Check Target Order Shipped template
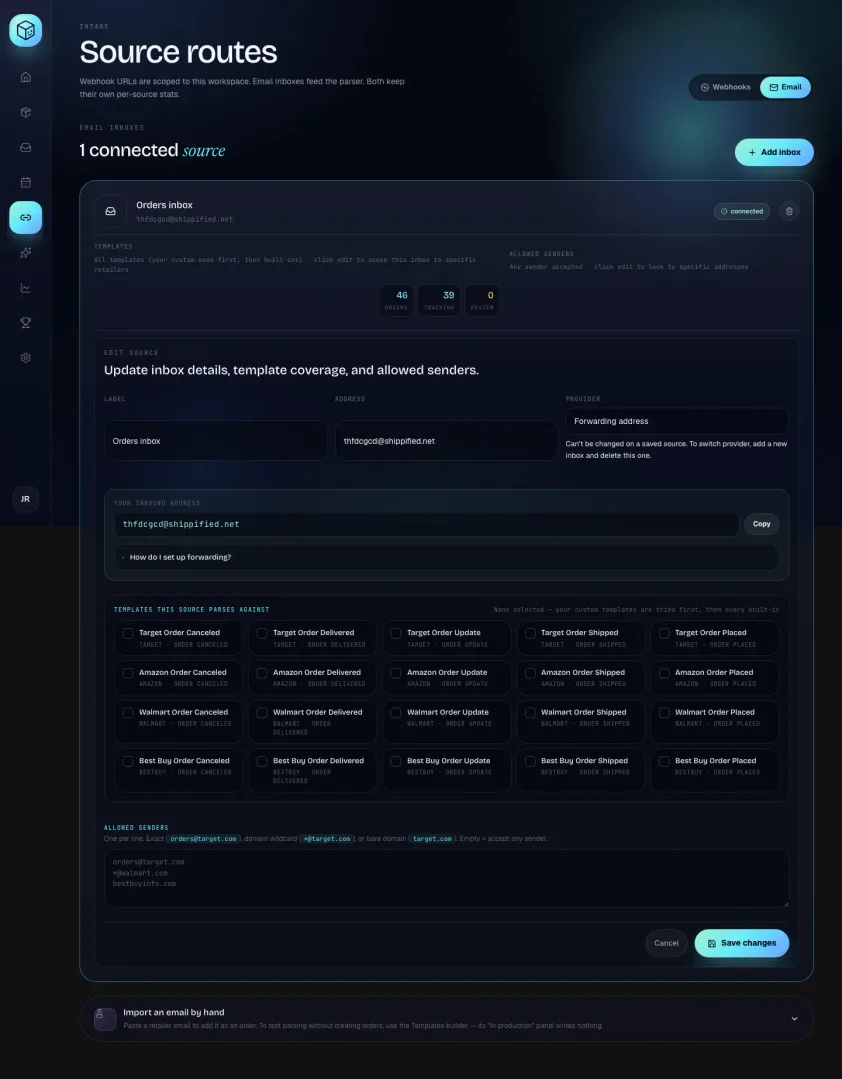This screenshot has height=1079, width=842. click(x=530, y=633)
